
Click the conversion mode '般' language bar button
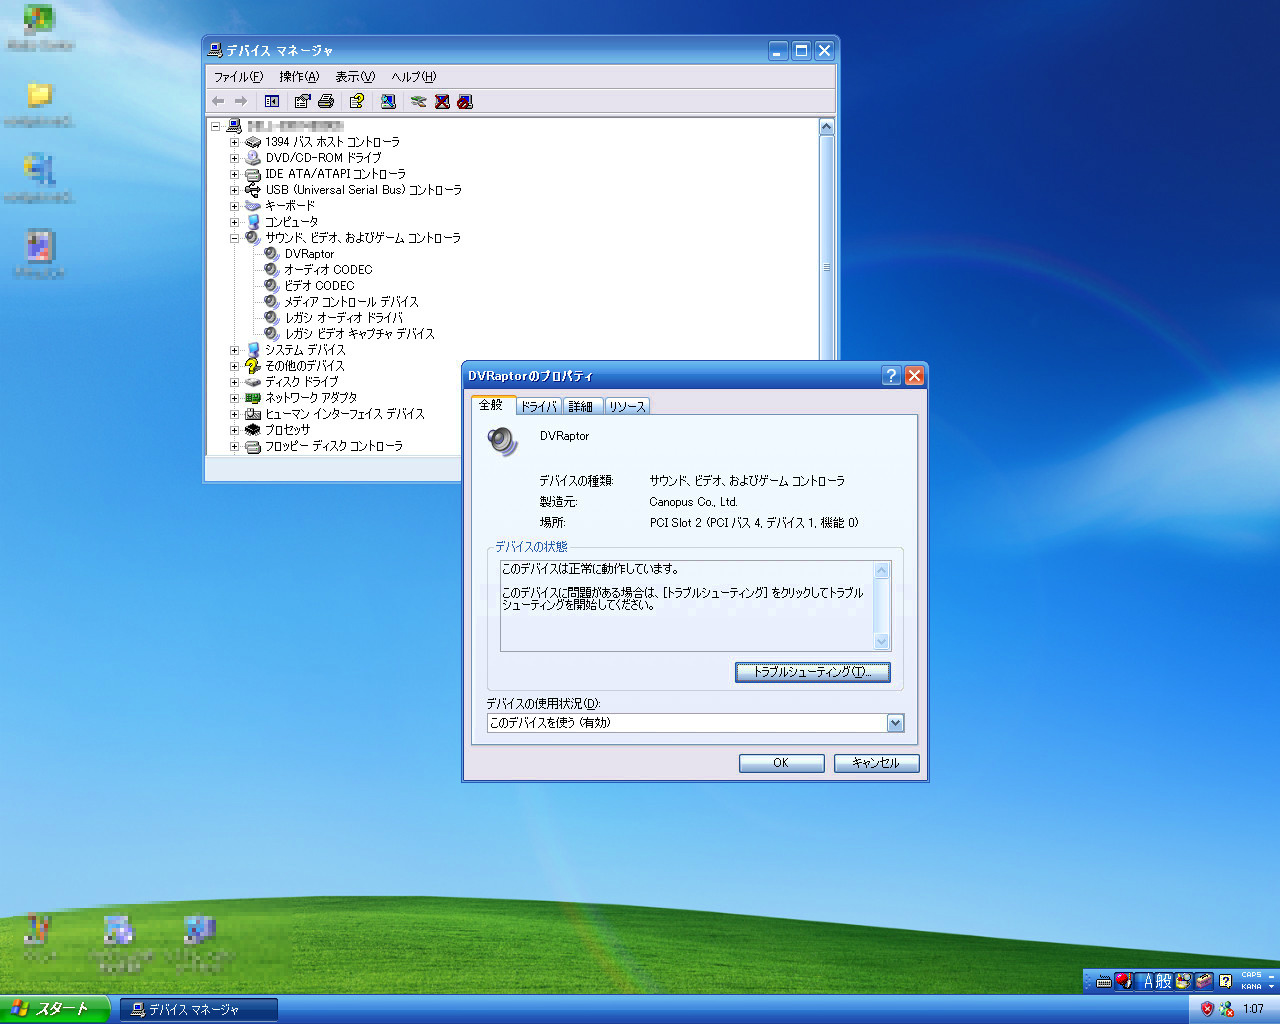click(x=1163, y=981)
